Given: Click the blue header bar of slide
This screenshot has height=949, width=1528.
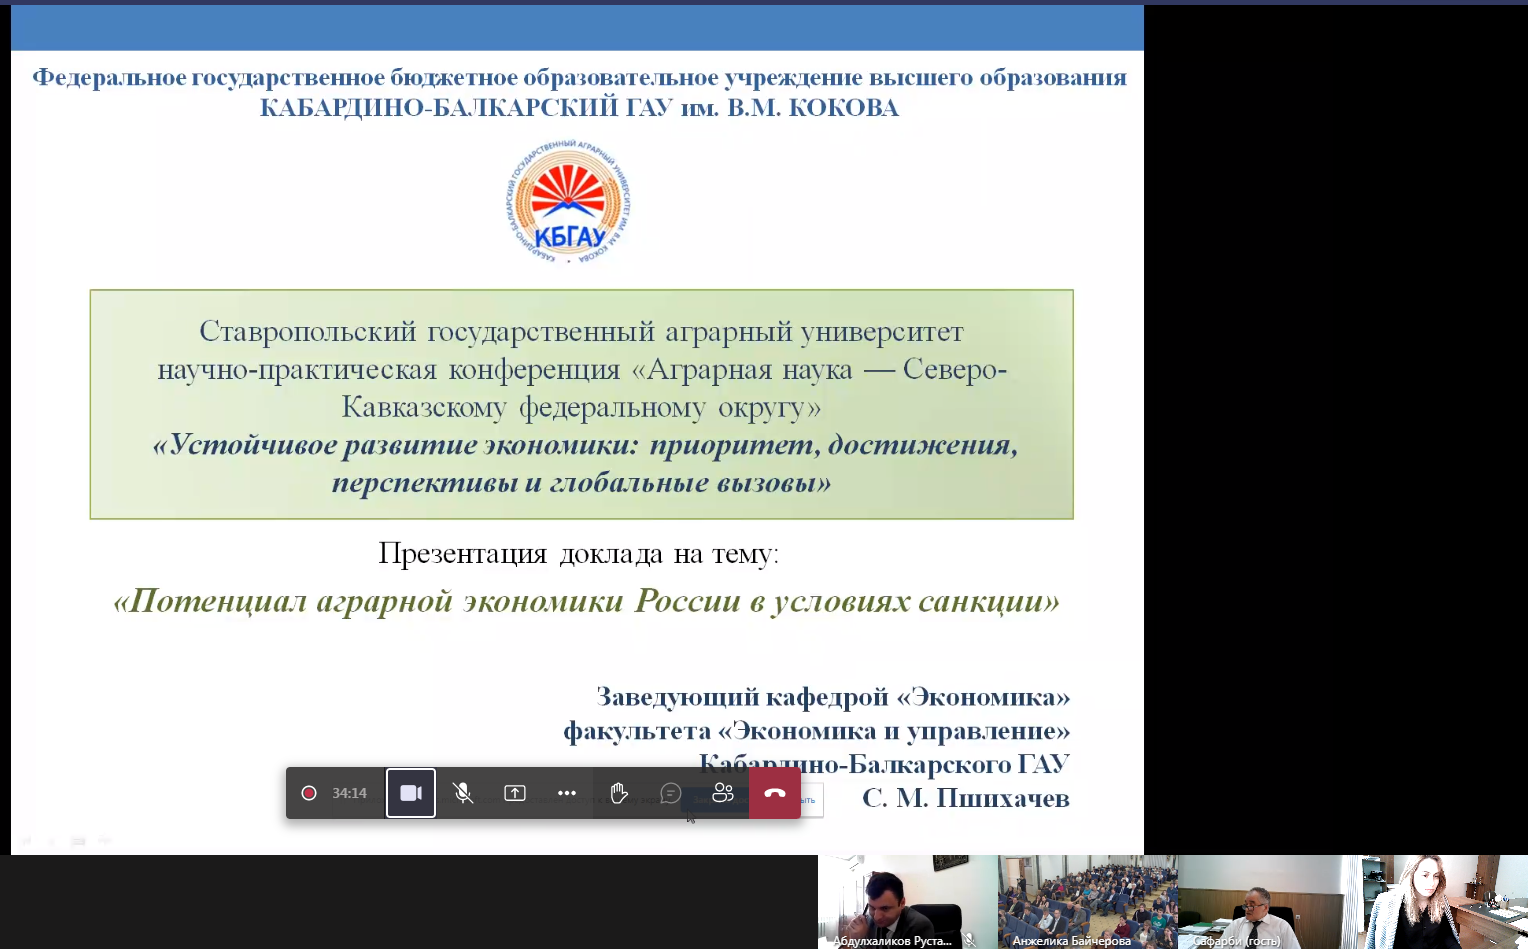Looking at the screenshot, I should click(577, 28).
